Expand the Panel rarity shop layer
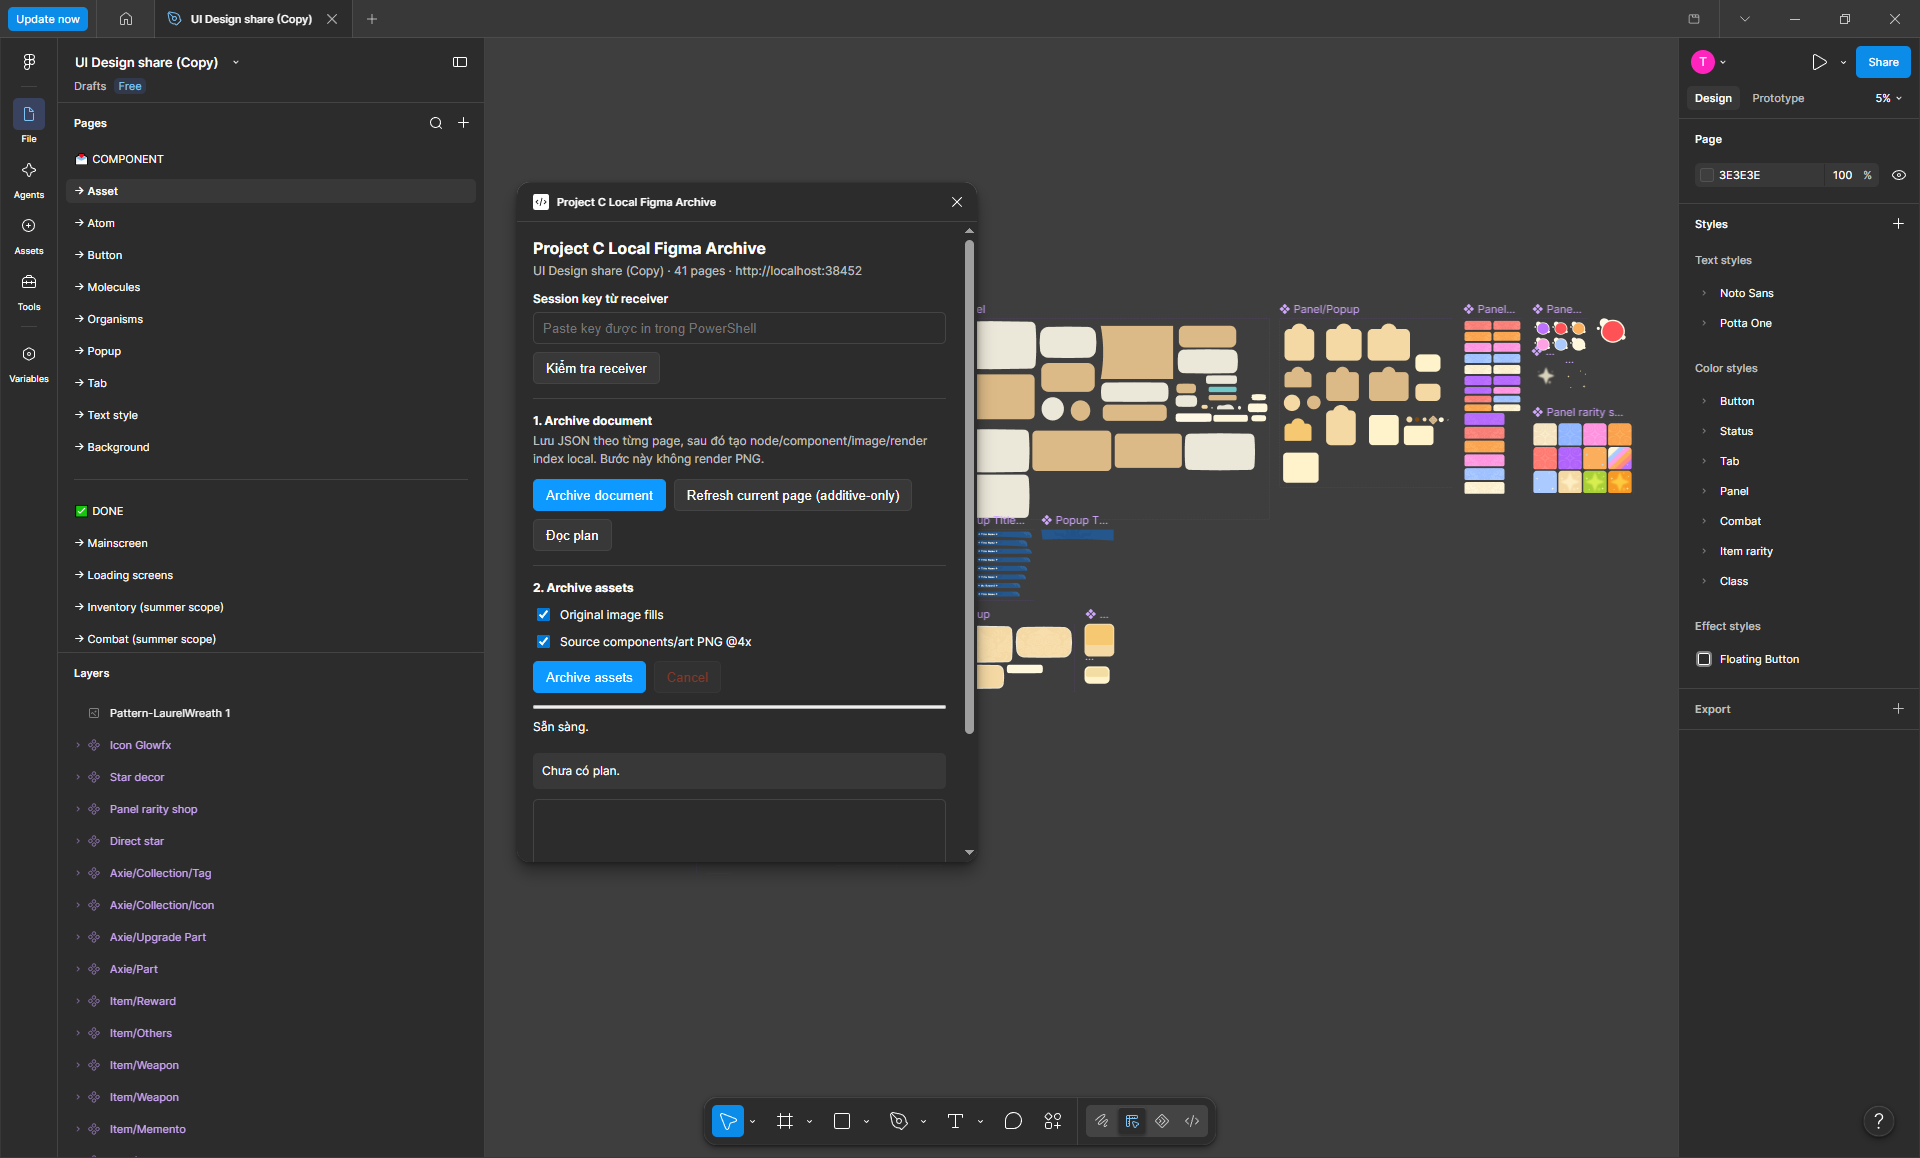The image size is (1920, 1158). (x=78, y=809)
